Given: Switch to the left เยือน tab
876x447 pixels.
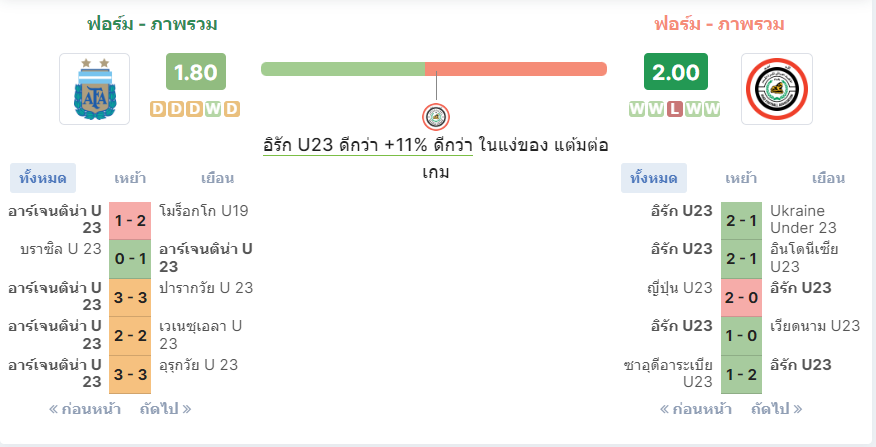Looking at the screenshot, I should pos(217,178).
